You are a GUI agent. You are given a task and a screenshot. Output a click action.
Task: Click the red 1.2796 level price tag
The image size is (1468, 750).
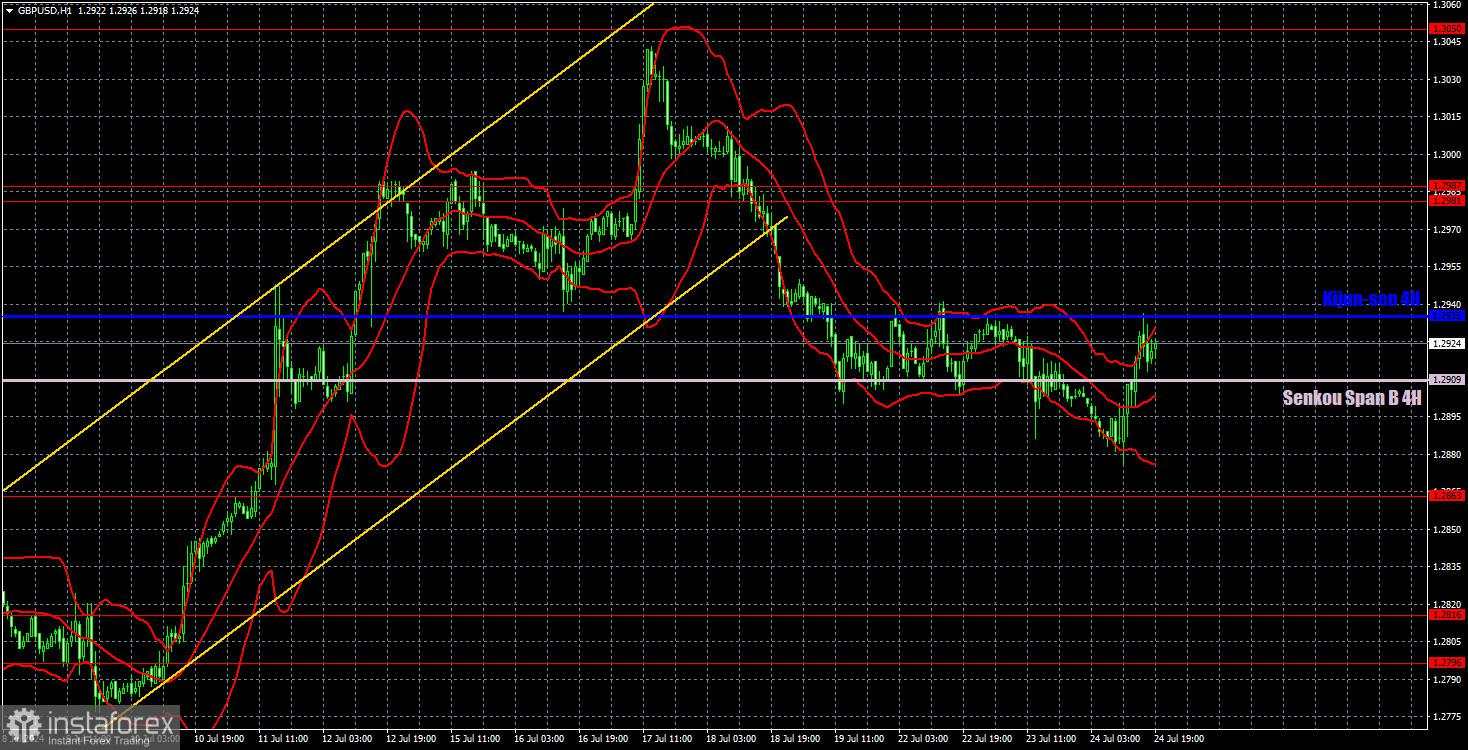pos(1447,662)
